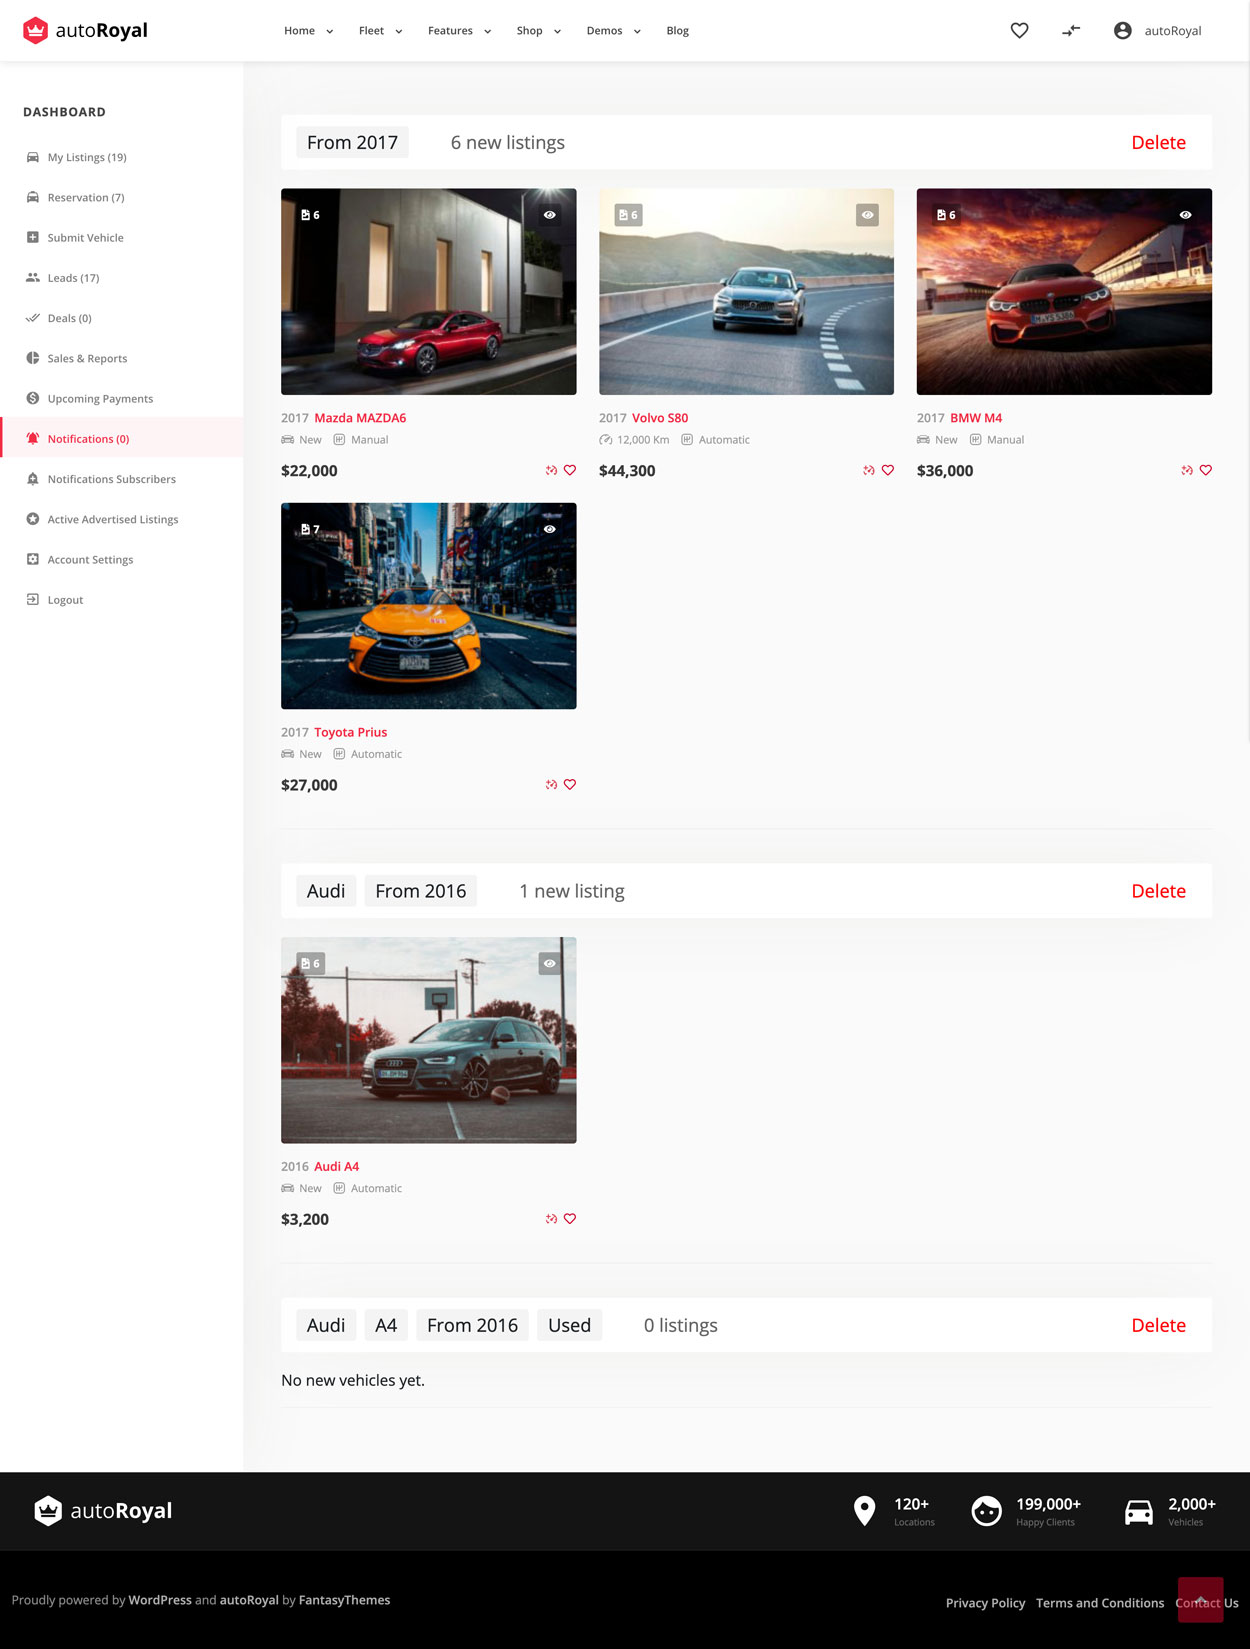Toggle quick view eye on Volvo S80
This screenshot has height=1649, width=1250.
tap(868, 215)
